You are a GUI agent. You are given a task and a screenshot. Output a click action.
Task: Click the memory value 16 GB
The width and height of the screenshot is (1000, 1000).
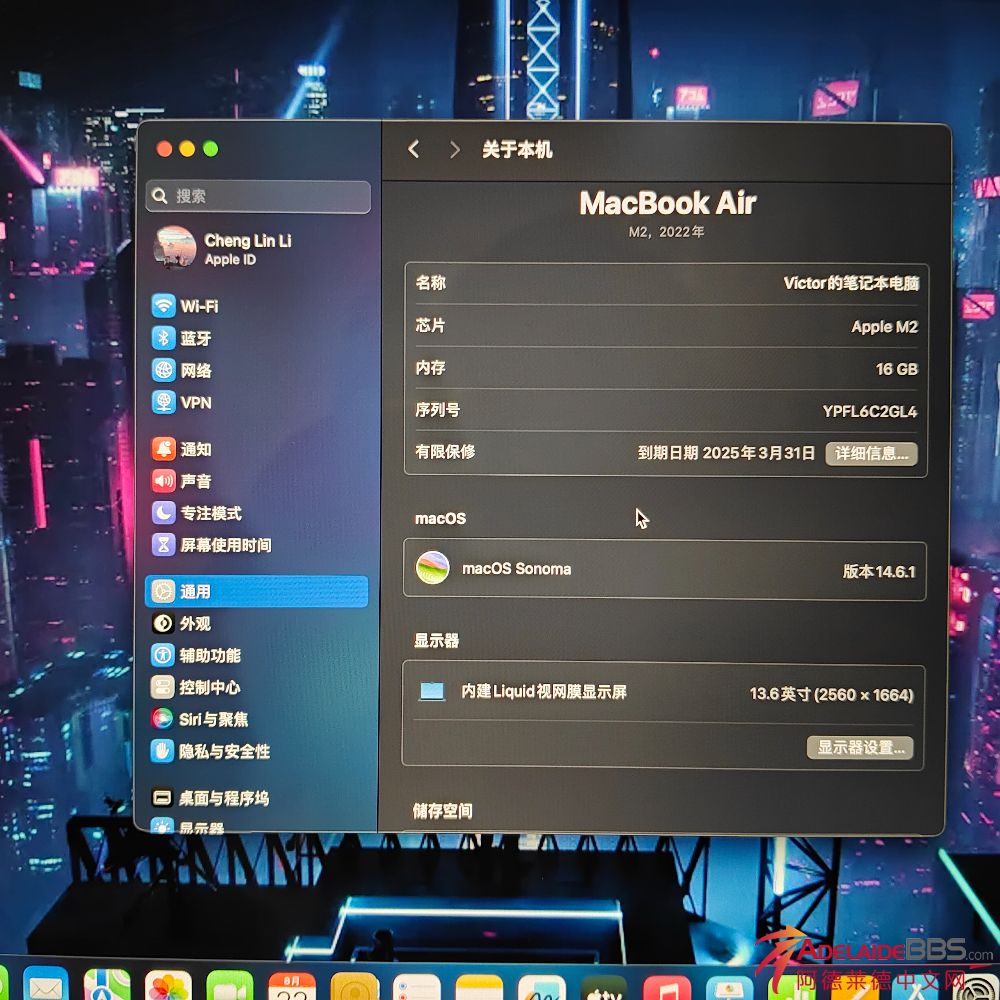point(896,369)
